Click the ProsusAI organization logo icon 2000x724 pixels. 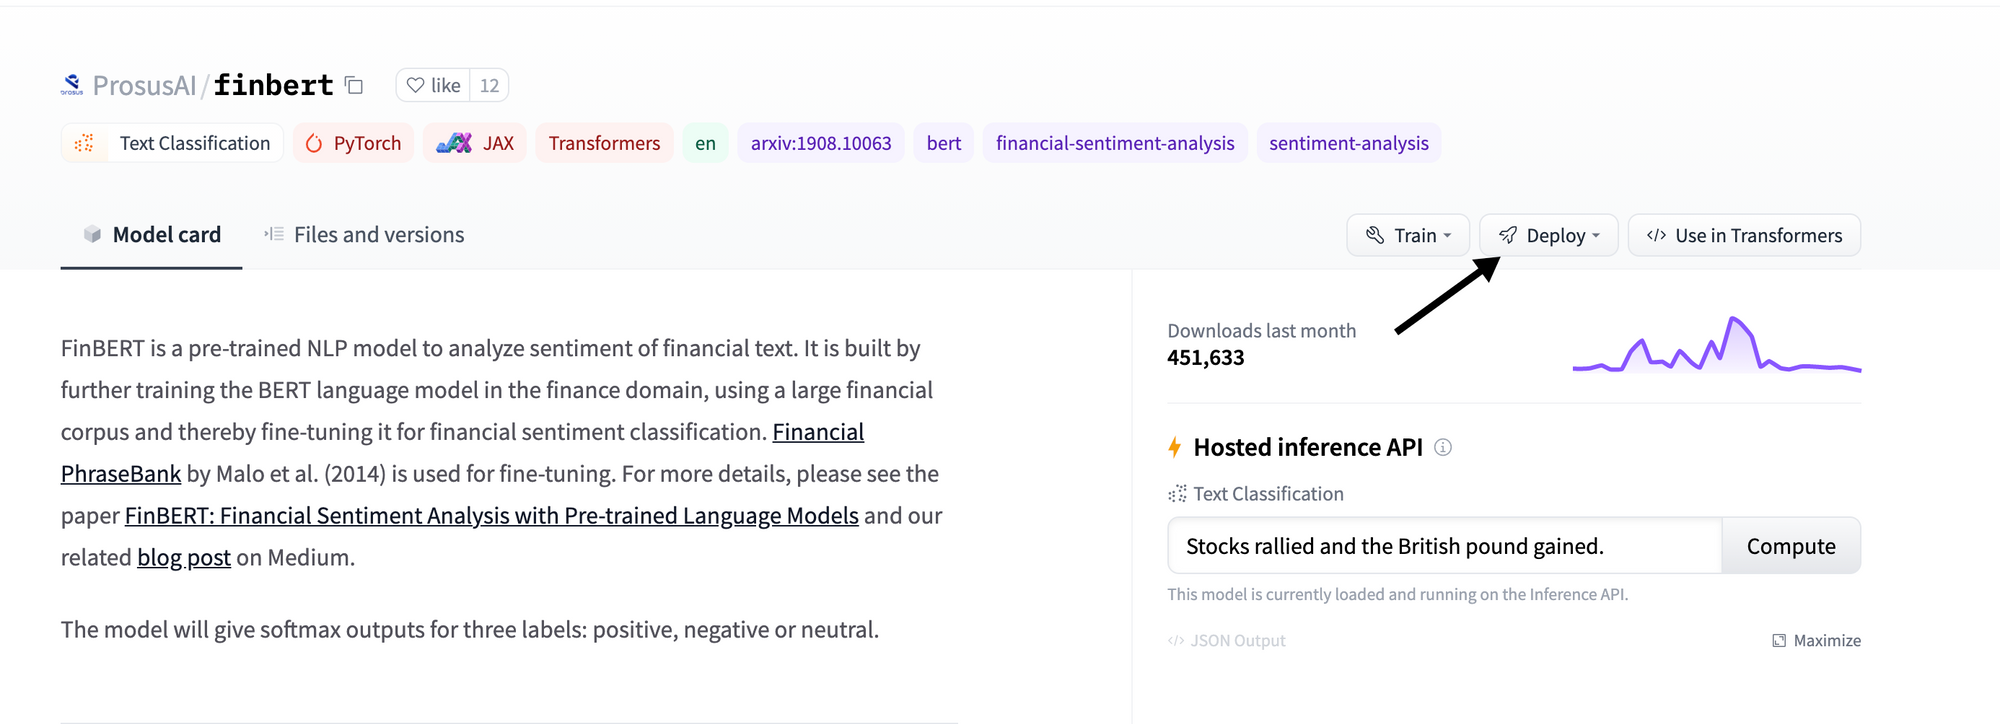click(x=72, y=85)
